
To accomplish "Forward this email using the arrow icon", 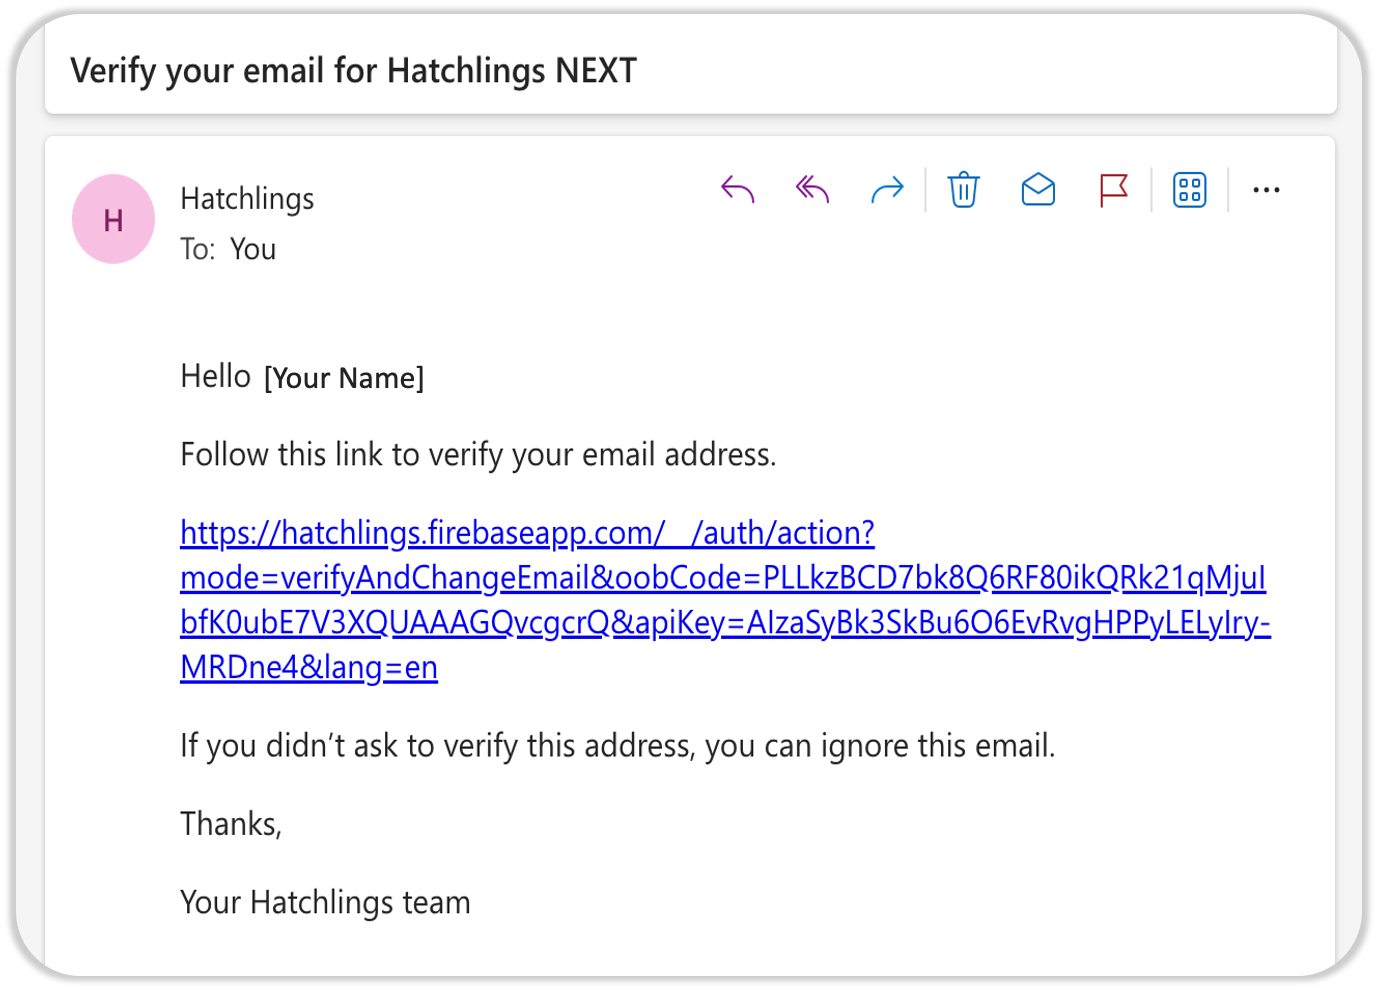I will point(887,189).
